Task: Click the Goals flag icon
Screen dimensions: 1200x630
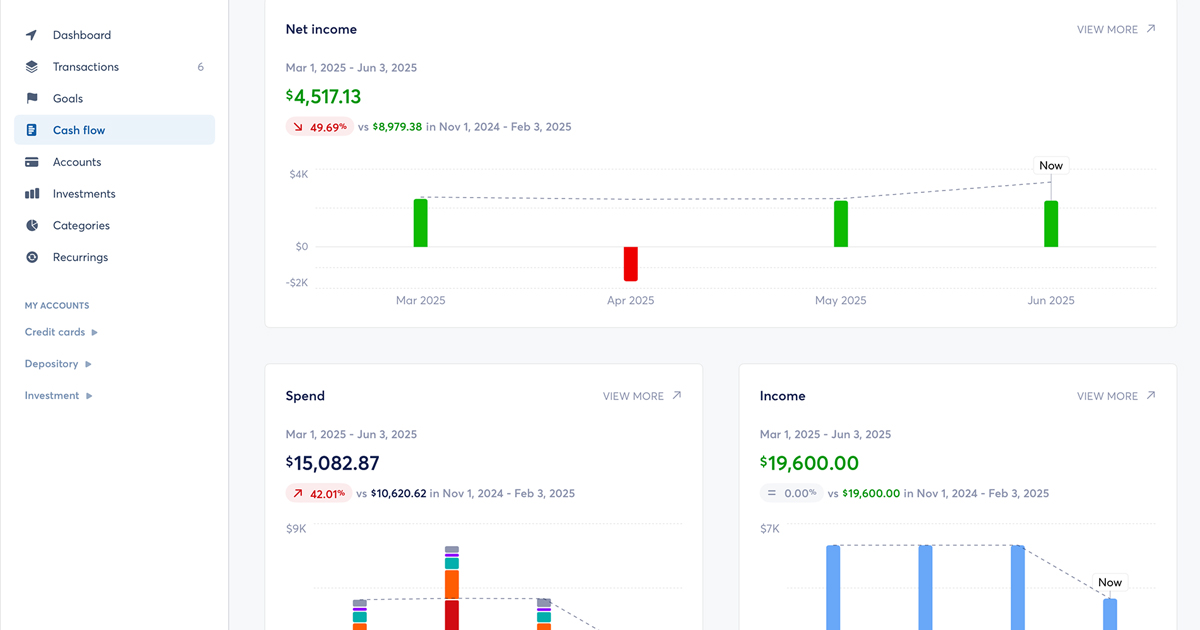Action: tap(32, 99)
